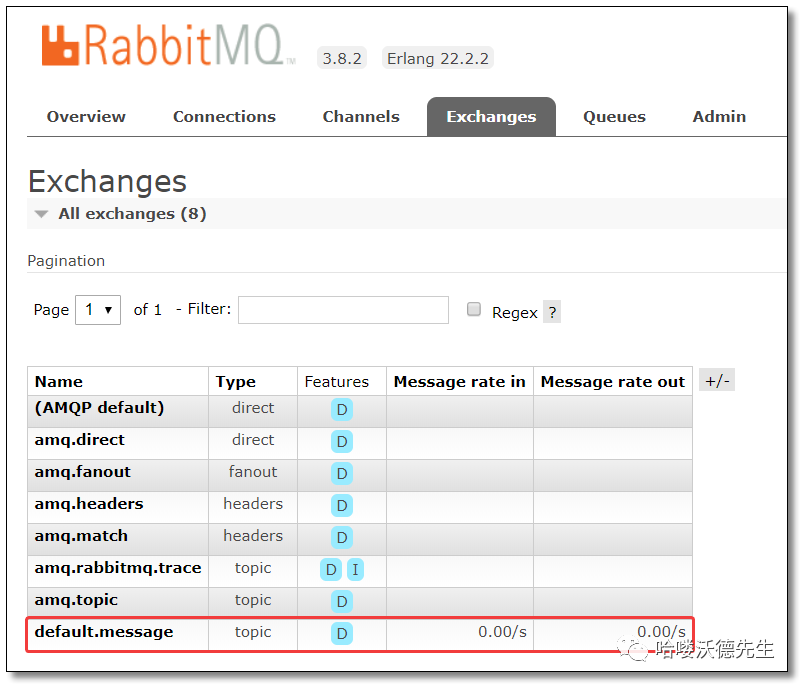Switch to the Connections tab
Viewport: 800px width, 684px height.
click(224, 117)
